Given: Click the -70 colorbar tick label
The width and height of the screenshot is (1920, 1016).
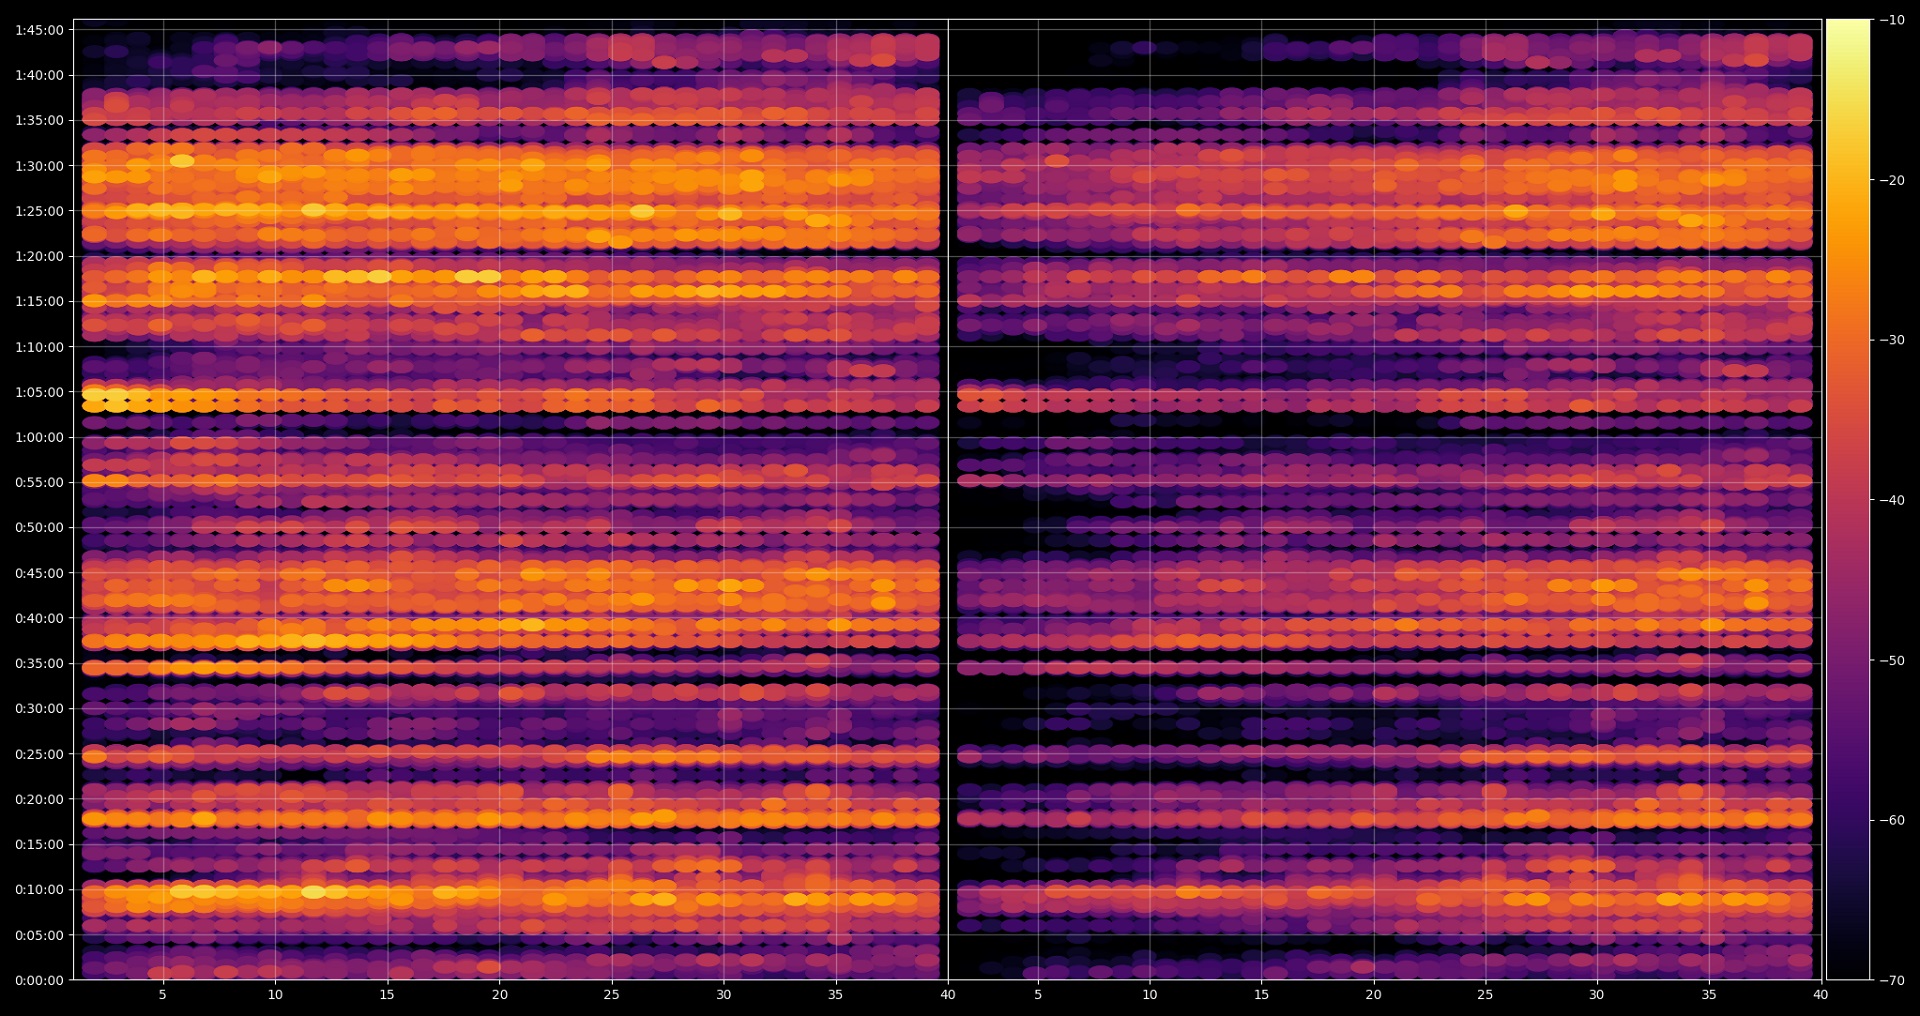Looking at the screenshot, I should (1892, 980).
